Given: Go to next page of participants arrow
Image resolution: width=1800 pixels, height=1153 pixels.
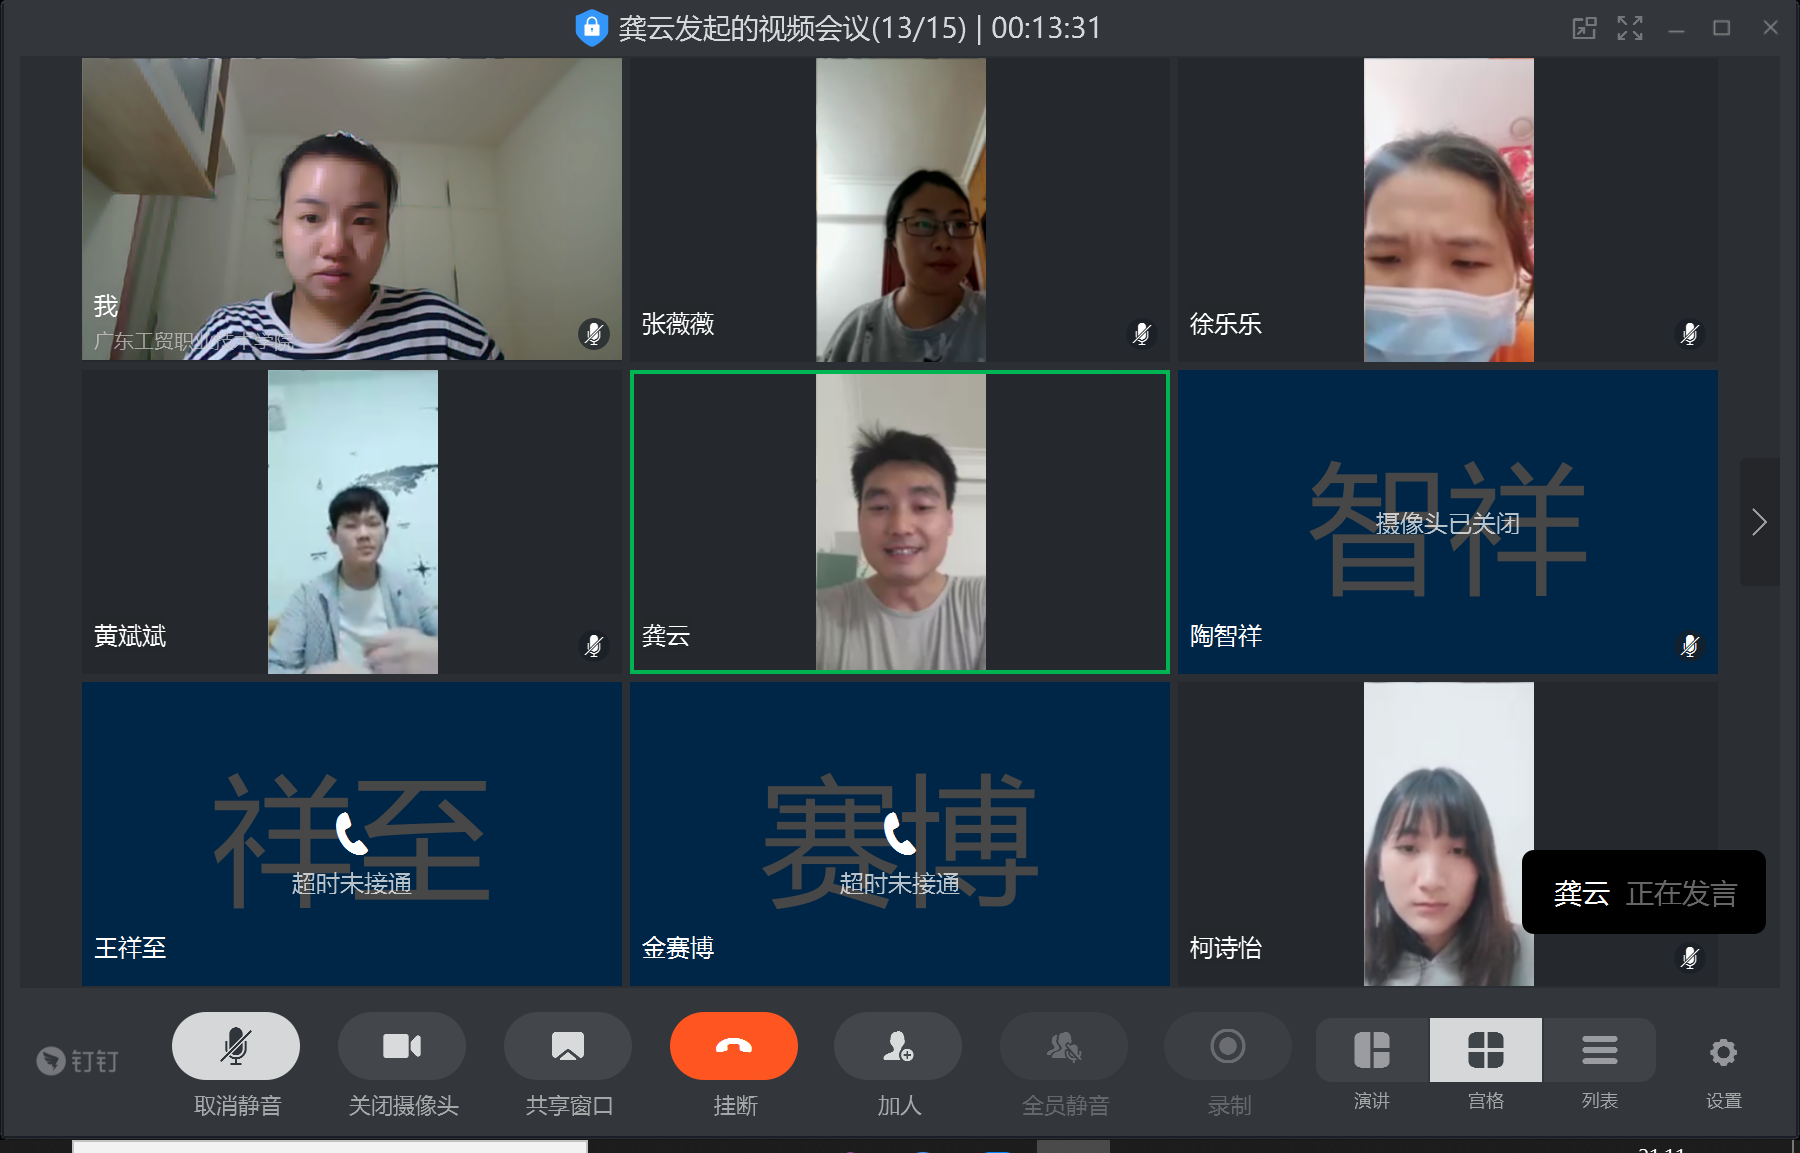Looking at the screenshot, I should pos(1759,522).
